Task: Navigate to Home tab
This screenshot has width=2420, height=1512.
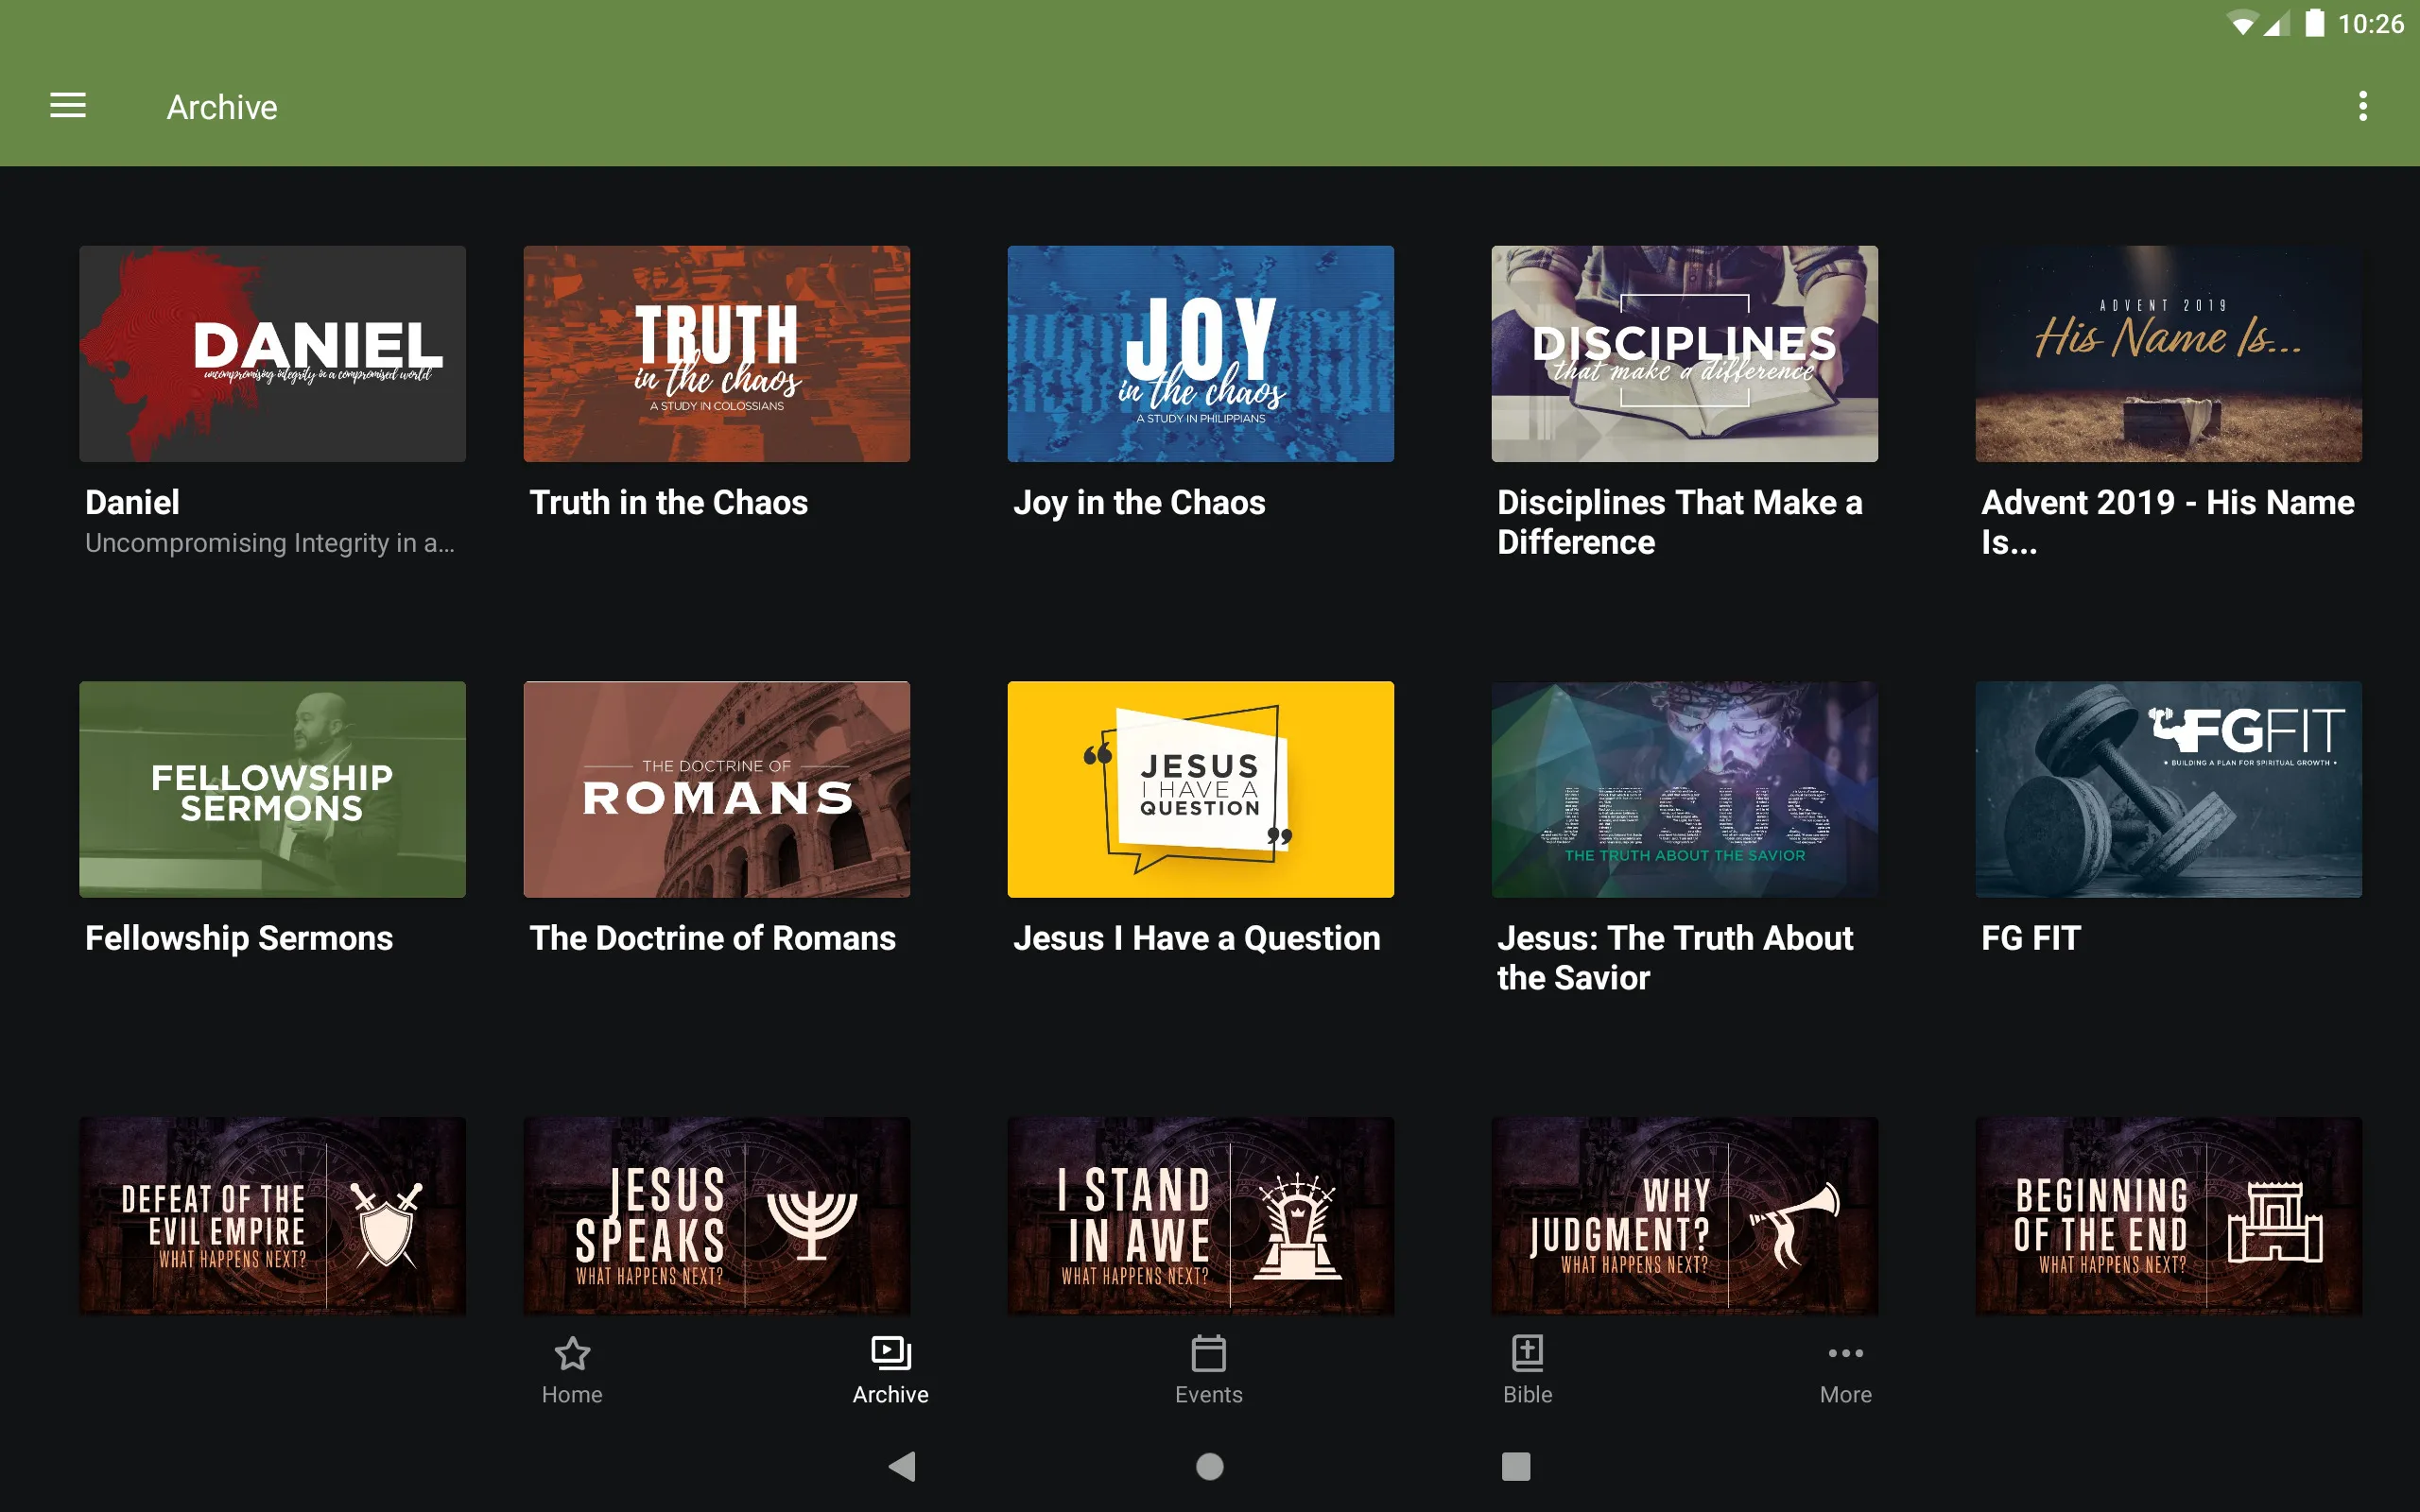Action: pyautogui.click(x=572, y=1369)
